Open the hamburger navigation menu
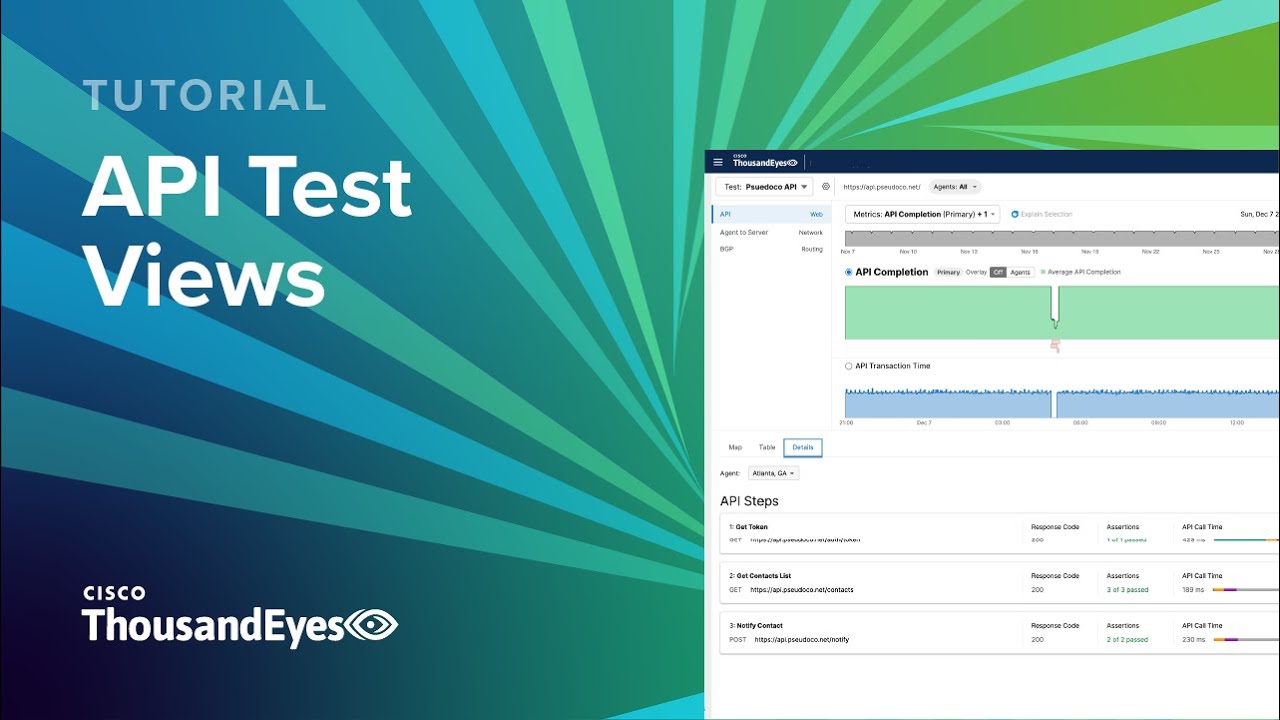Viewport: 1280px width, 720px height. pyautogui.click(x=717, y=162)
